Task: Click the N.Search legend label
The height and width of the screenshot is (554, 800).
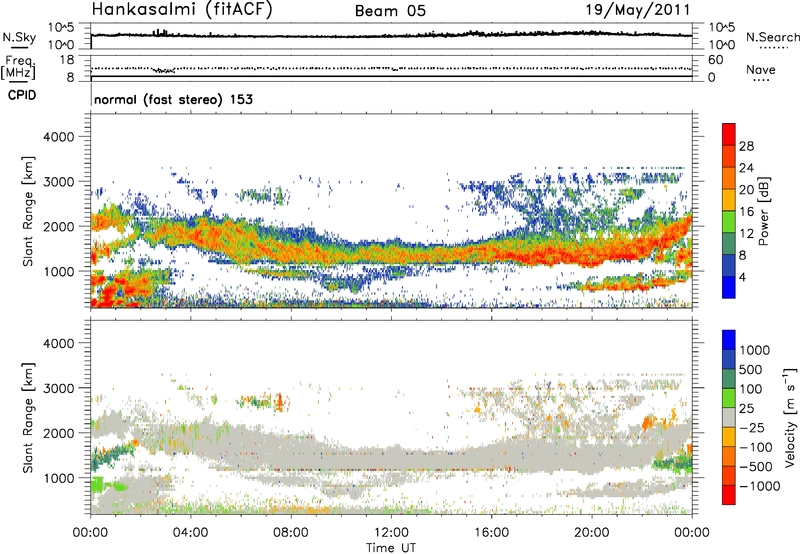Action: click(x=772, y=37)
